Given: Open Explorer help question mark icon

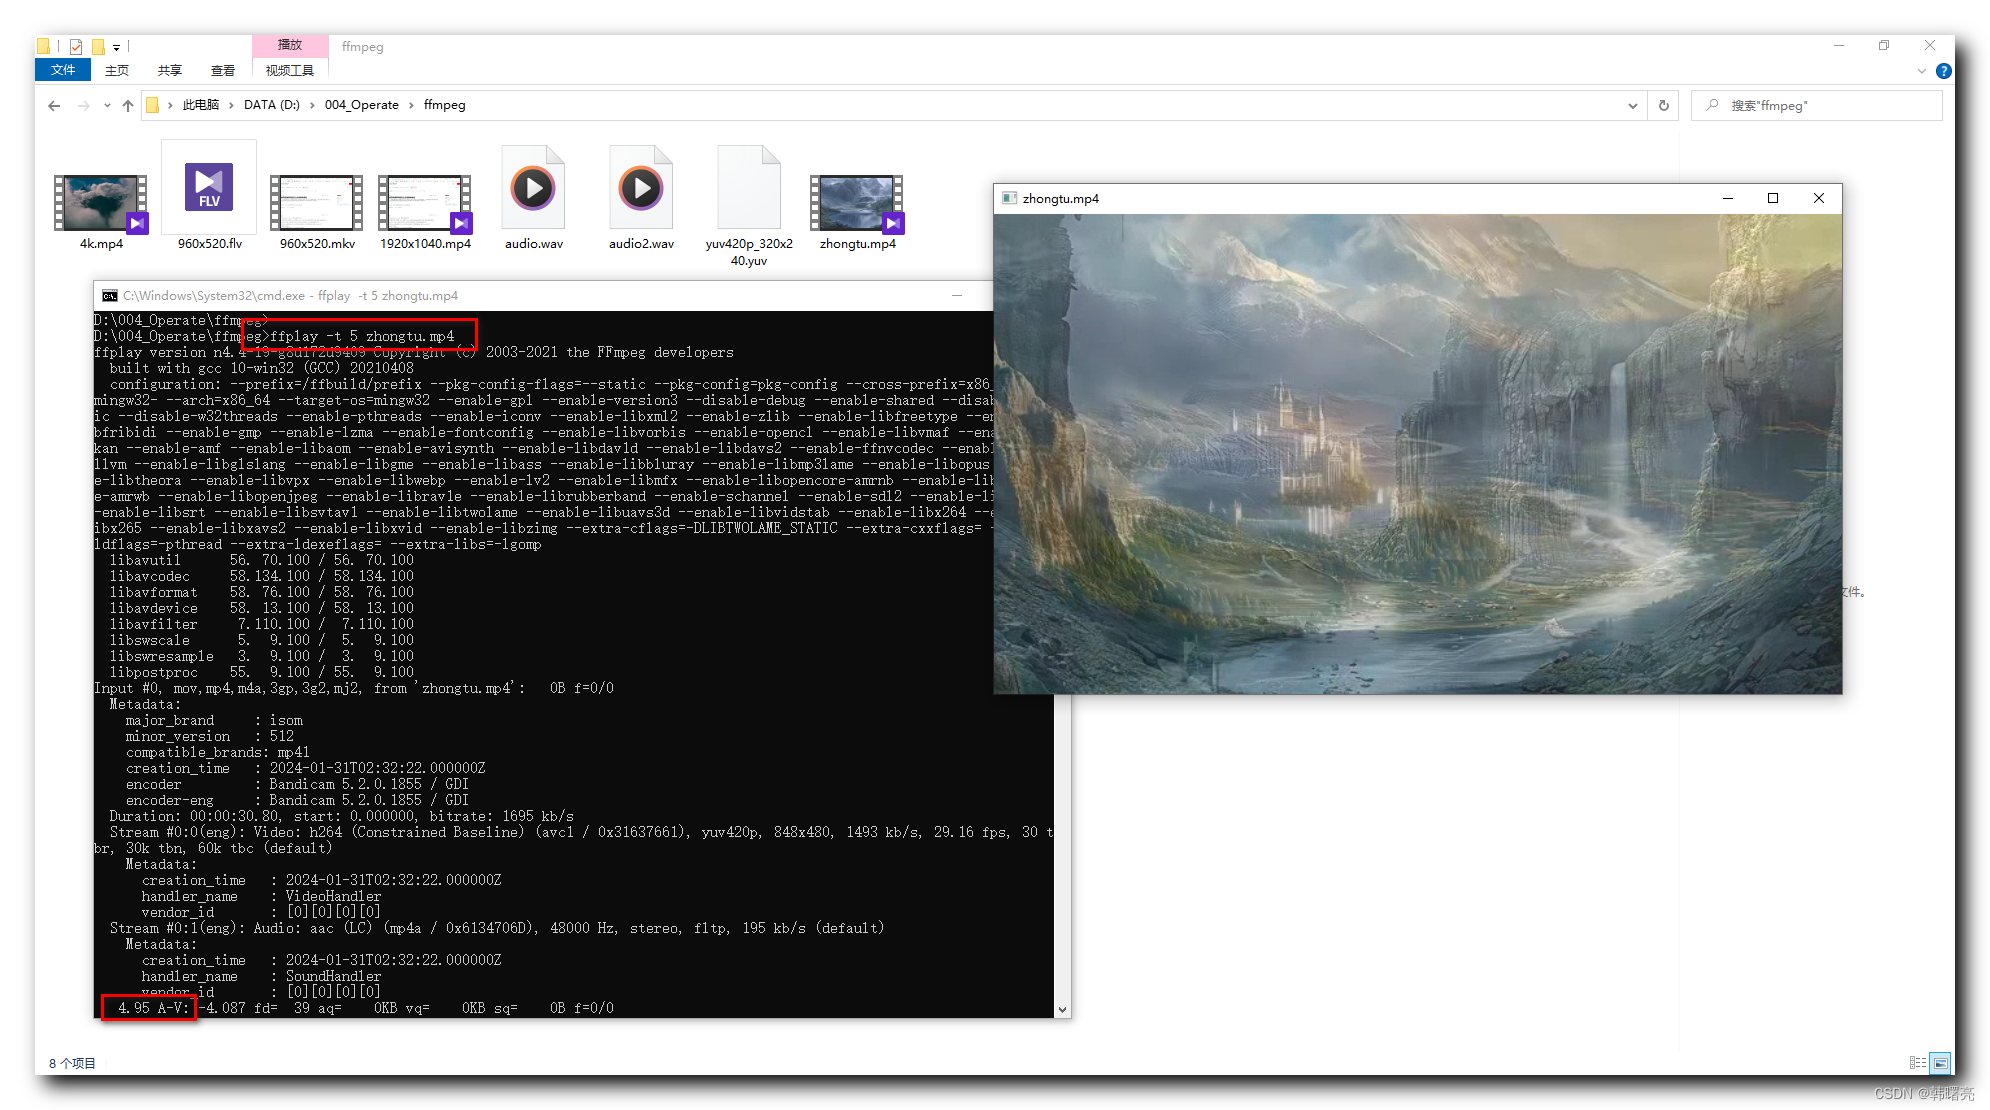Looking at the screenshot, I should [1943, 71].
